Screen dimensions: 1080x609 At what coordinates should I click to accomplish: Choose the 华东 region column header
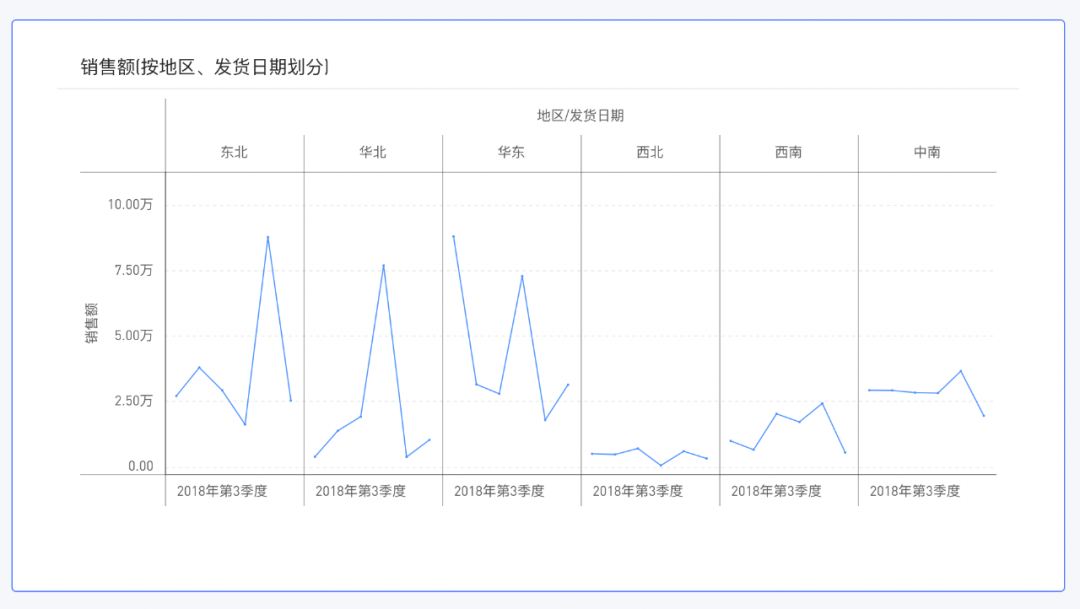point(511,153)
